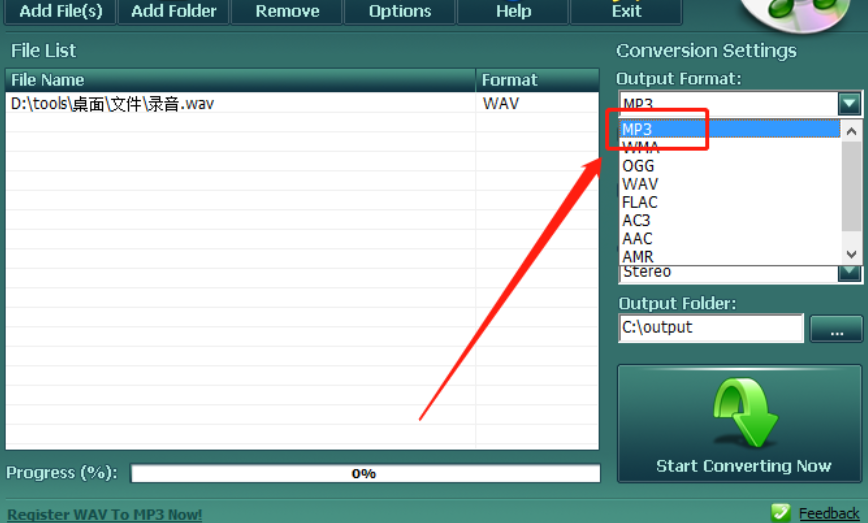Open the Help toolbar button
This screenshot has width=868, height=523.
pos(513,12)
